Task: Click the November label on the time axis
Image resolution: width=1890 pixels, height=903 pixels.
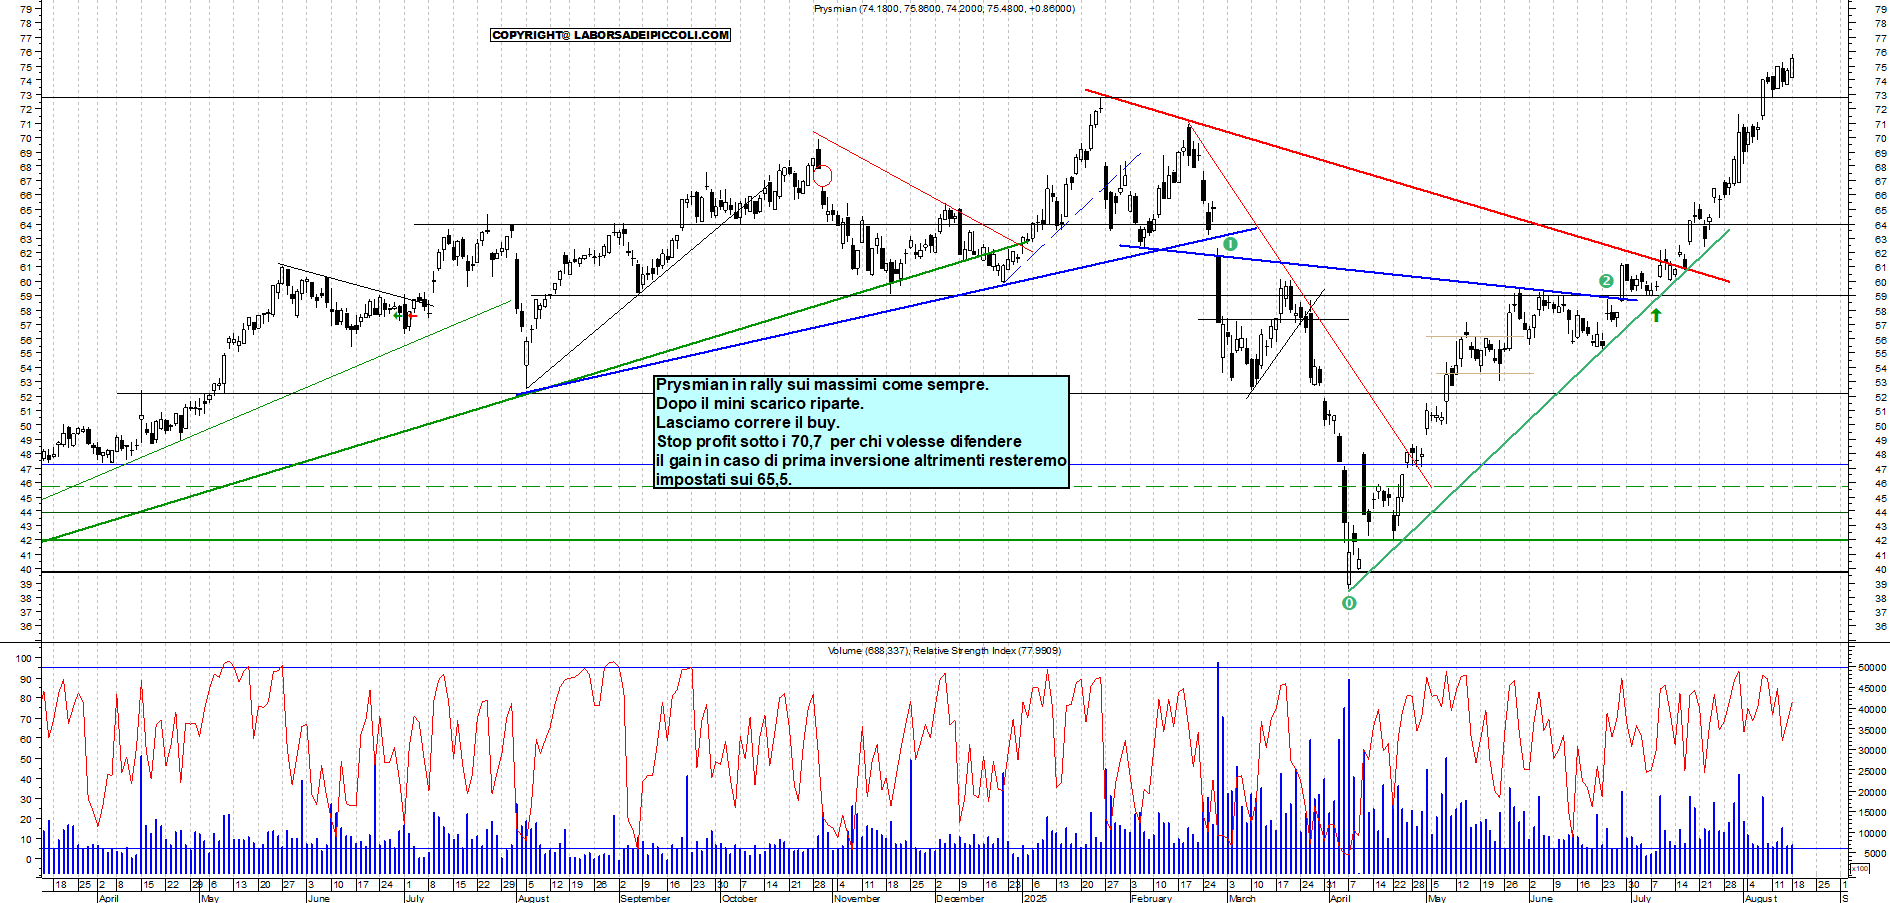Action: (857, 898)
